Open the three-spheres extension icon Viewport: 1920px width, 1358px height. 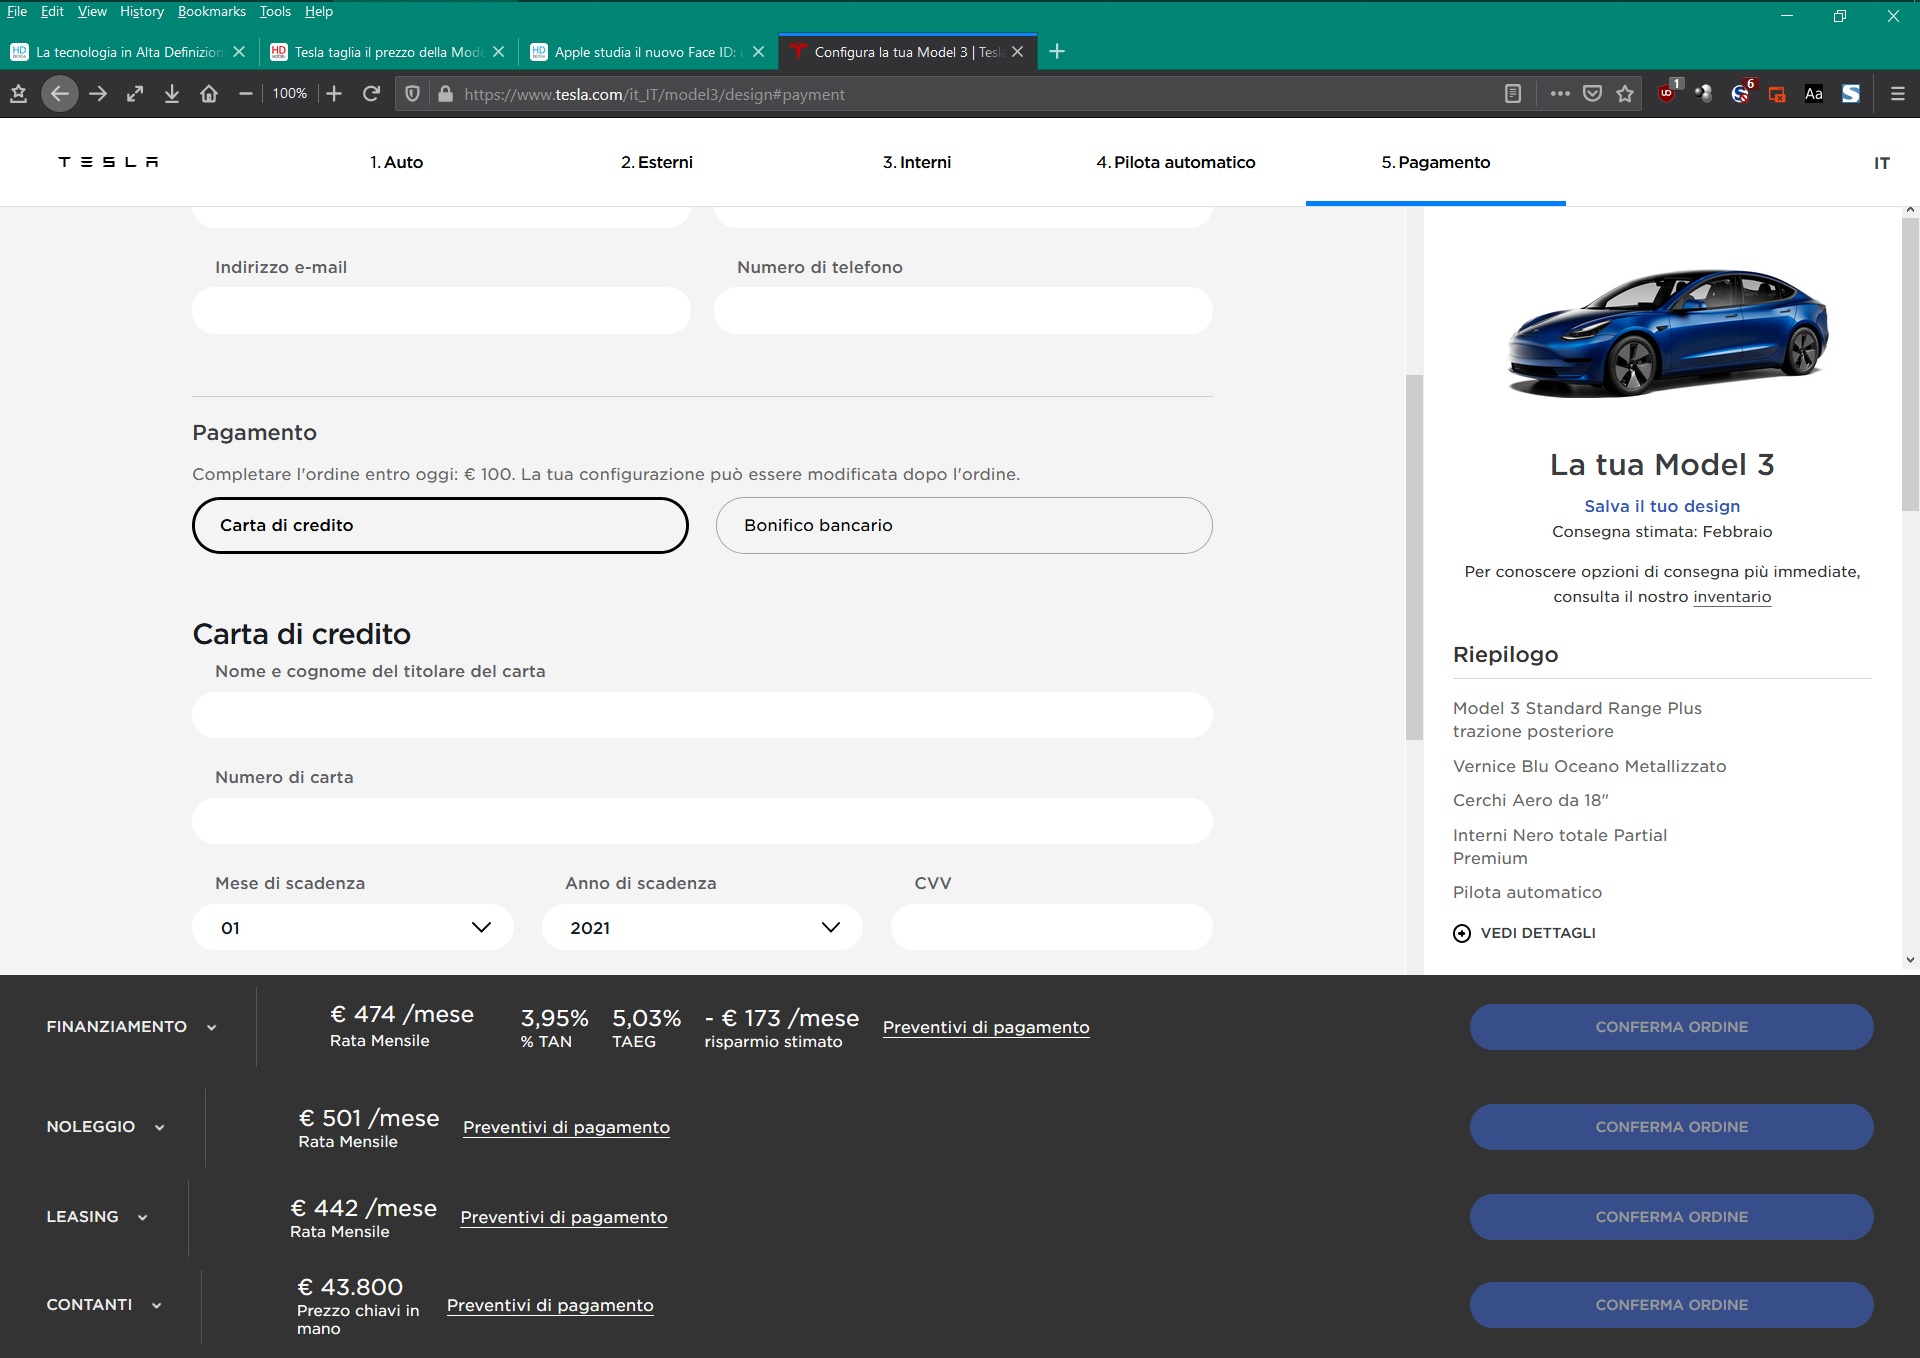(1704, 94)
